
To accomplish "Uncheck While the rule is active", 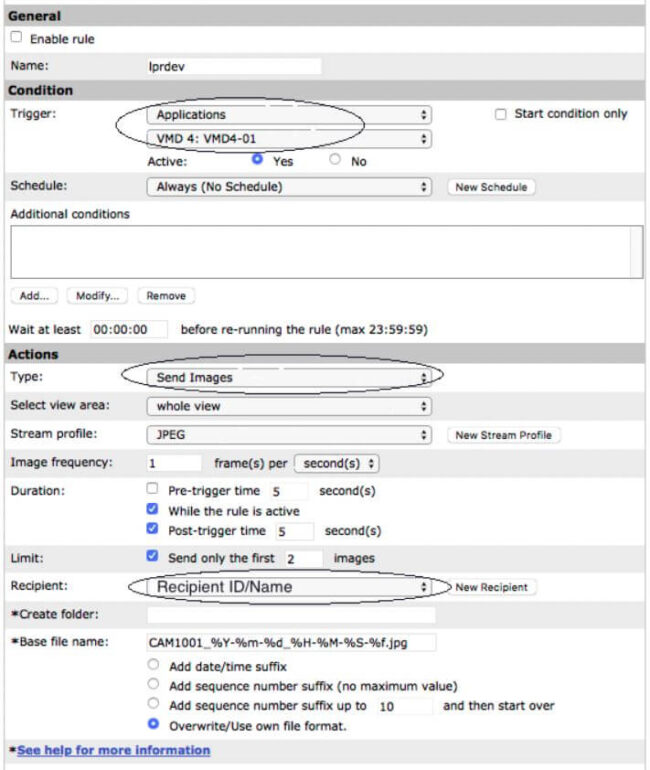I will pos(152,509).
